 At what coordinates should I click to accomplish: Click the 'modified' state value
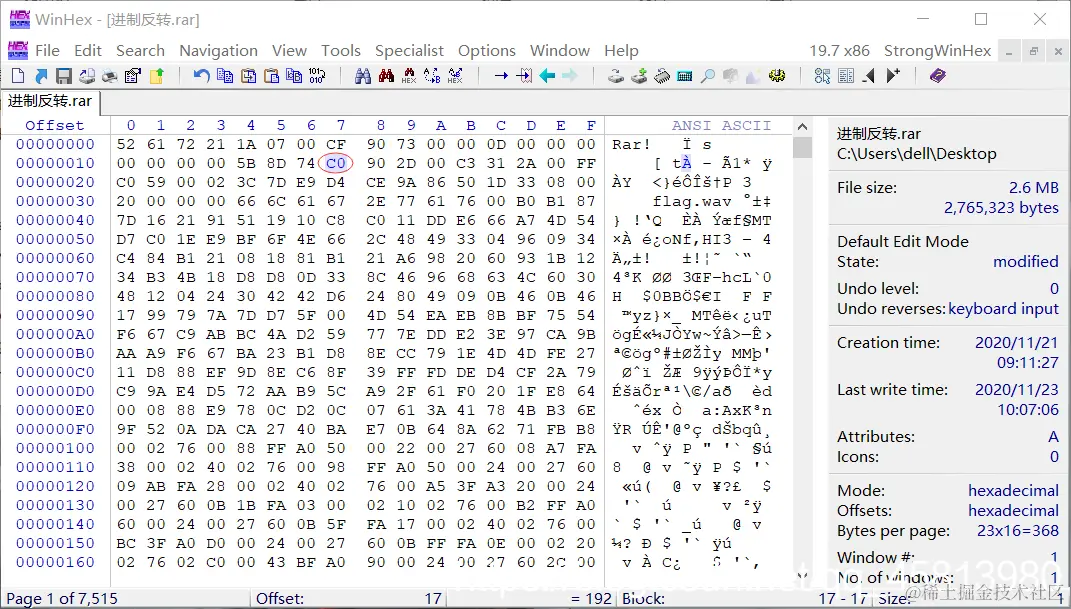tap(1025, 261)
